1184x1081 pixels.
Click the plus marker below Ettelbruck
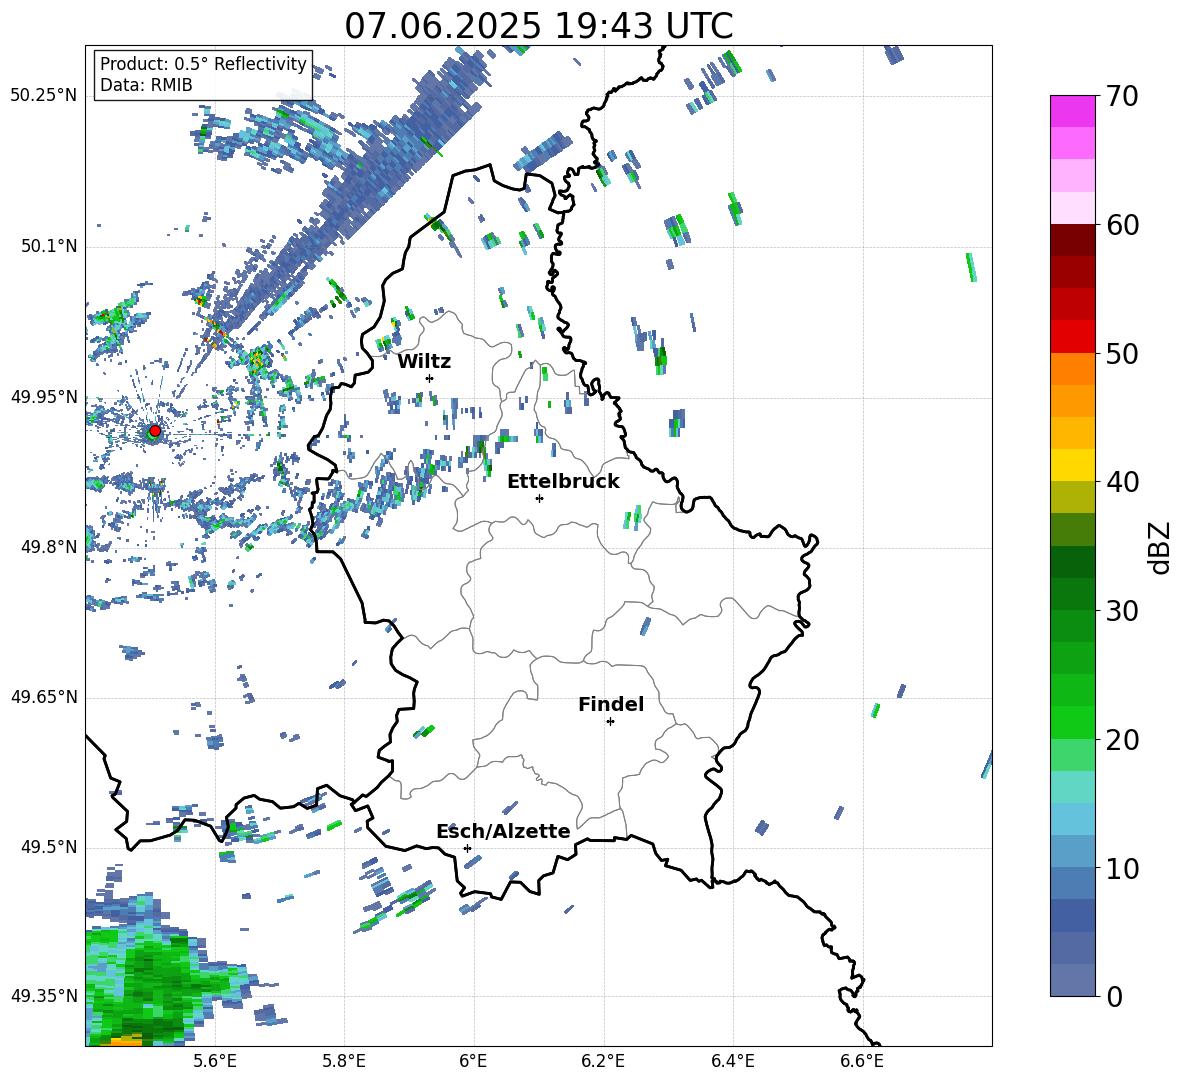tap(539, 498)
